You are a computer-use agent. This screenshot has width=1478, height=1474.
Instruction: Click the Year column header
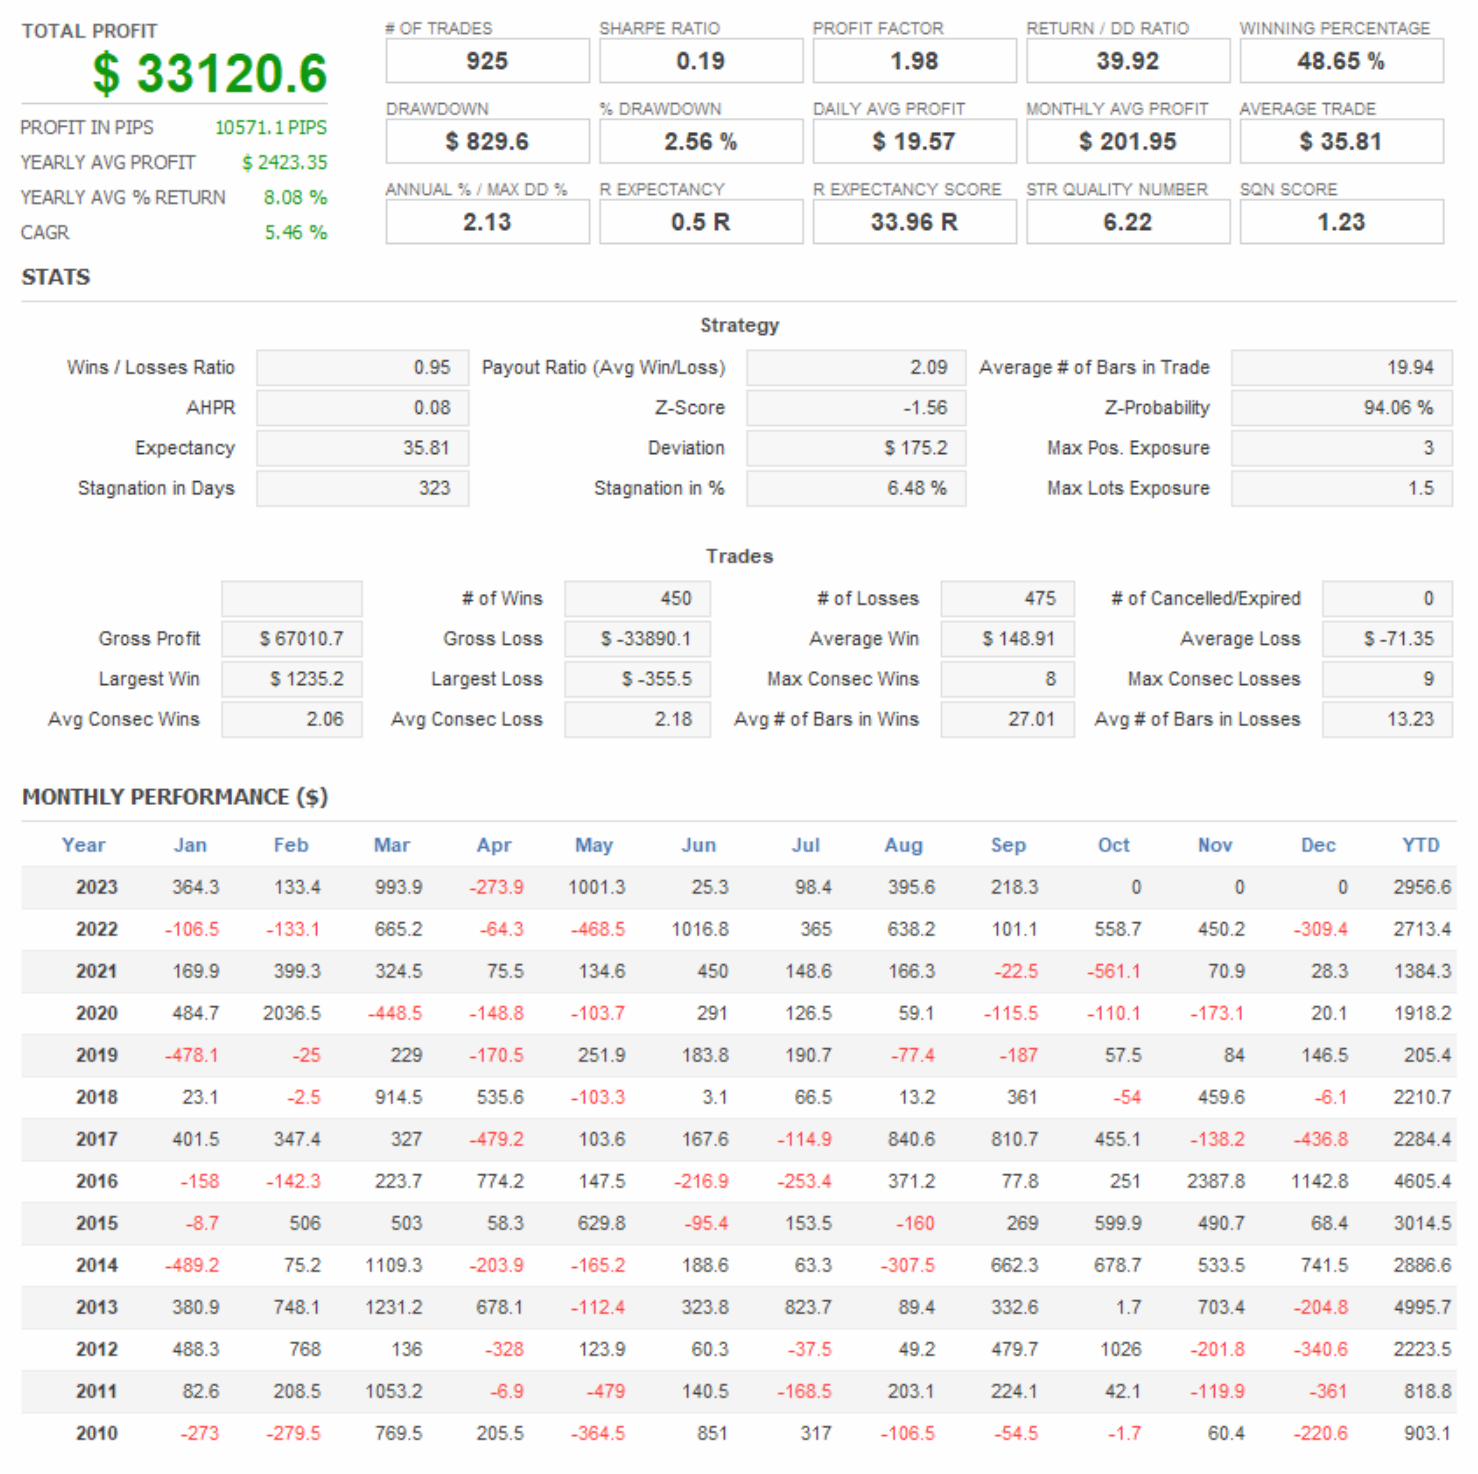click(83, 845)
